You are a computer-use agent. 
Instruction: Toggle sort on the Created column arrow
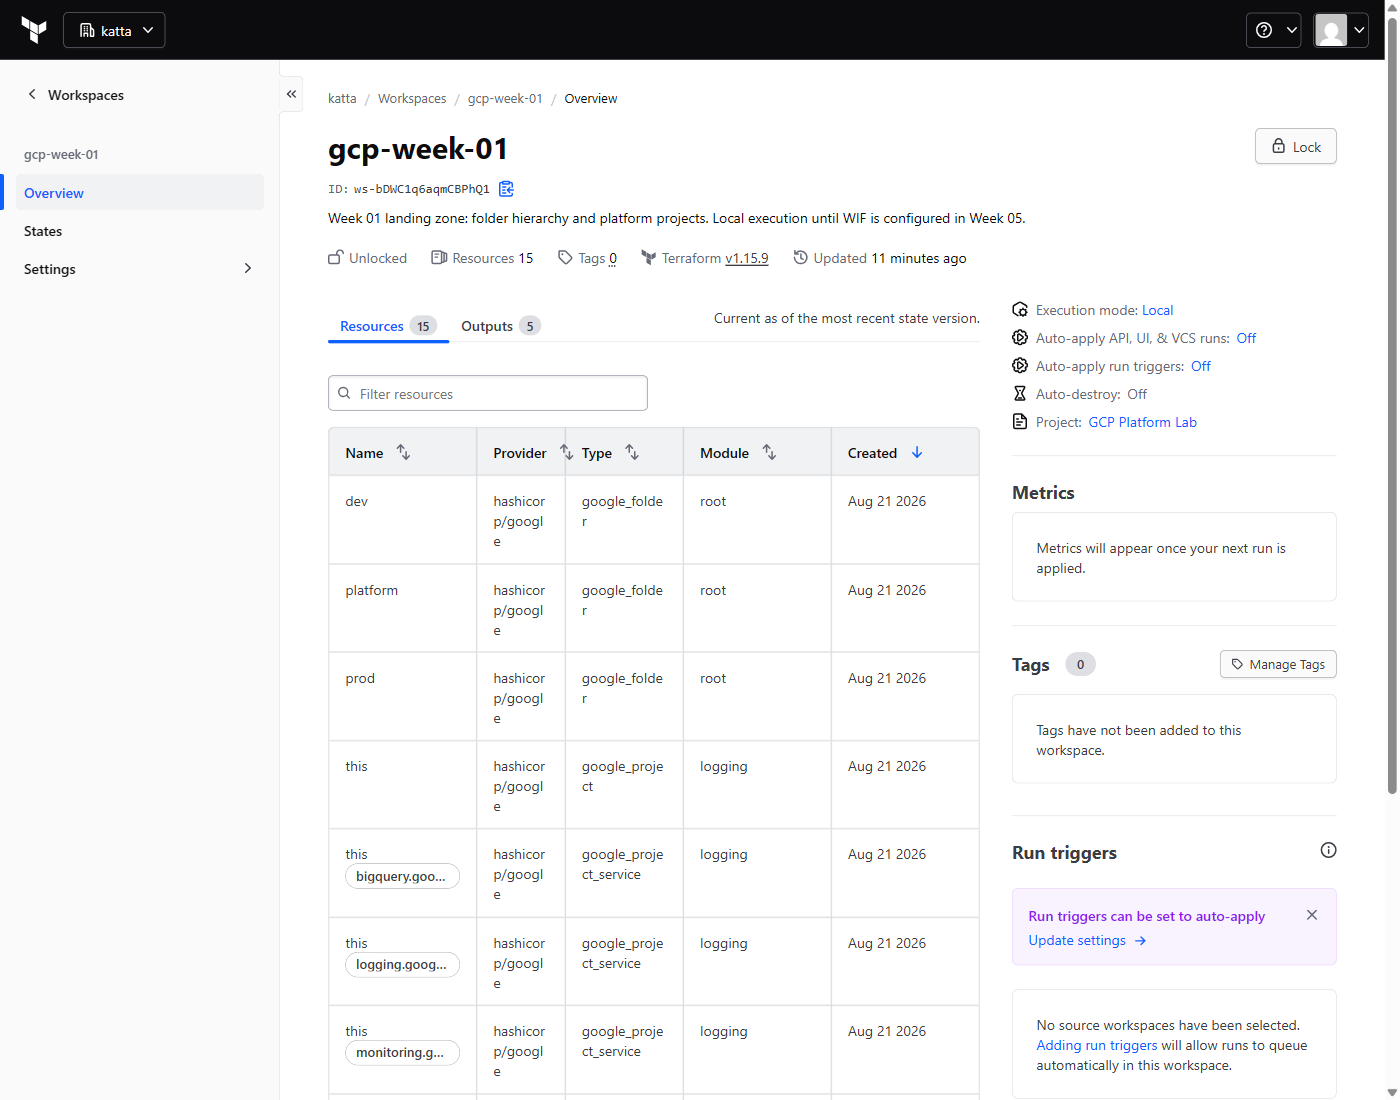tap(917, 452)
